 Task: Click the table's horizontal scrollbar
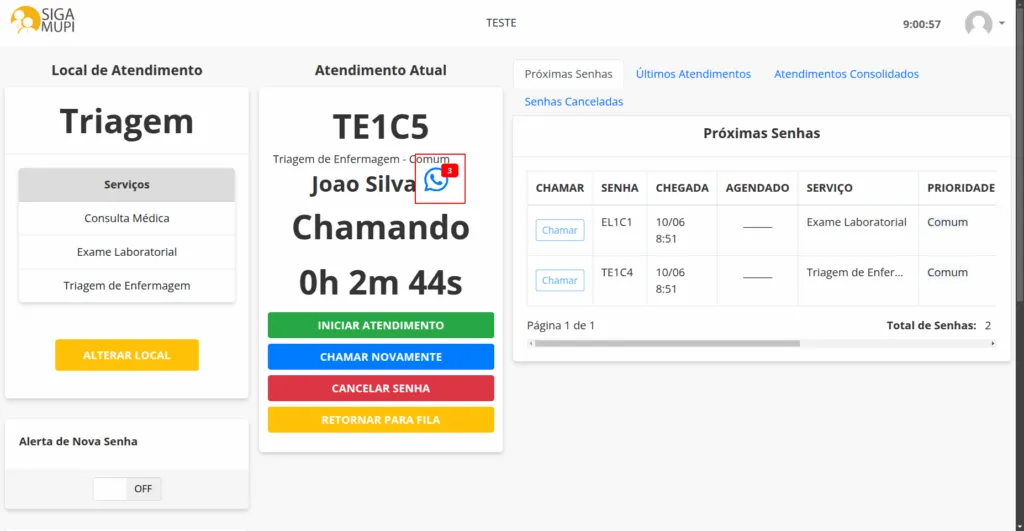pos(667,343)
